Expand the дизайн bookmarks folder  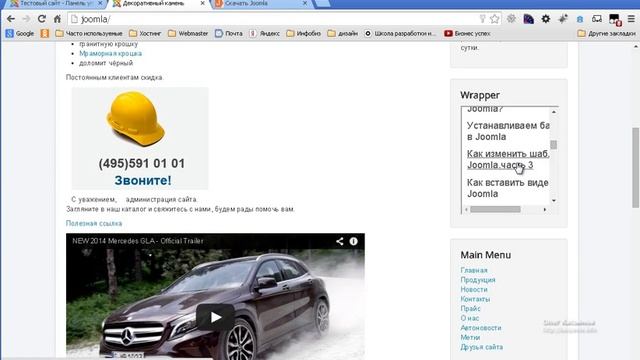click(342, 33)
